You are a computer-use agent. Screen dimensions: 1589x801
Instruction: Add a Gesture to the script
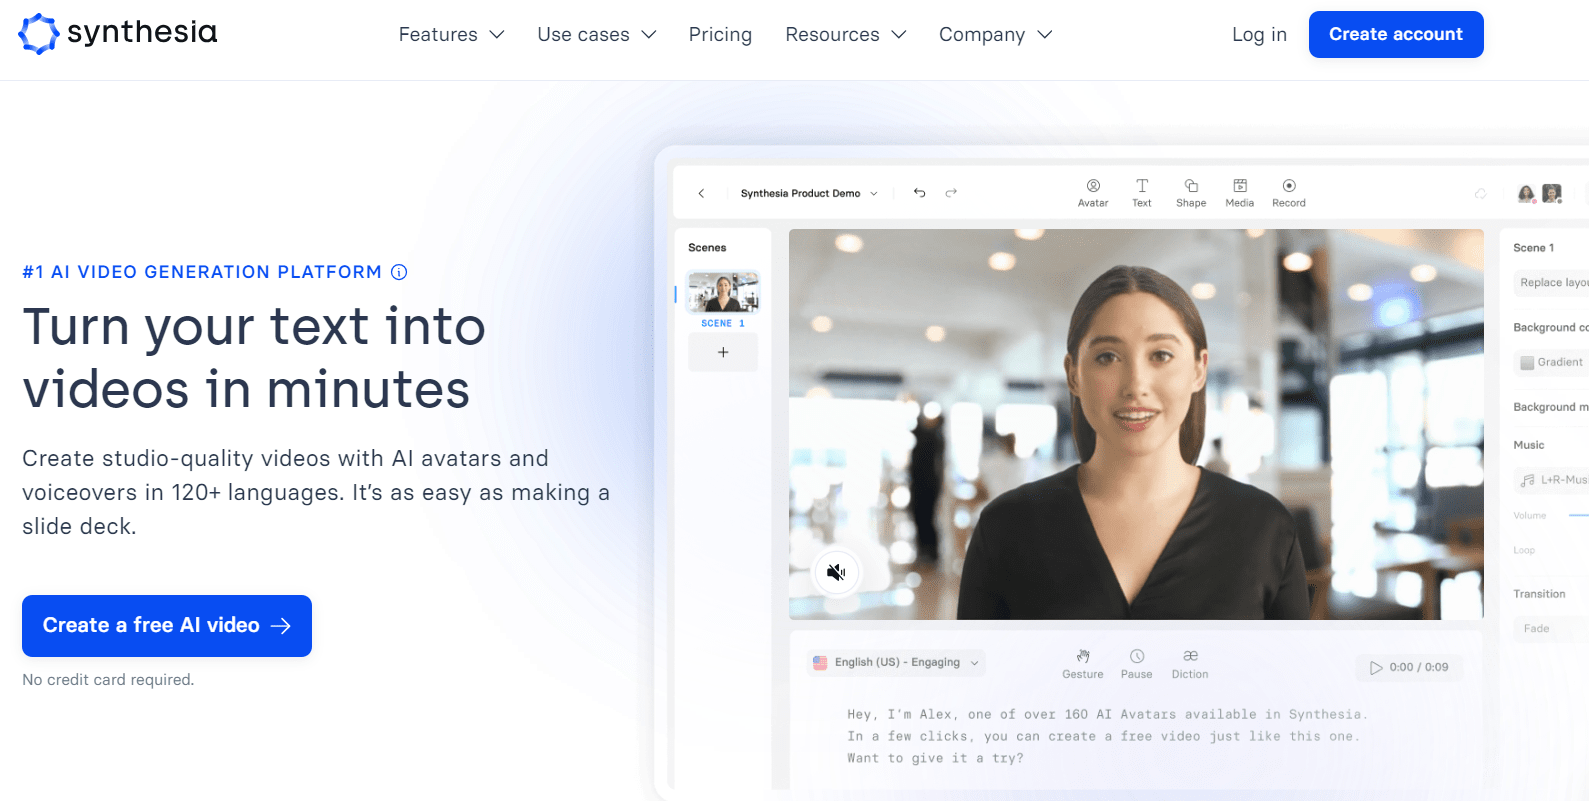click(x=1083, y=664)
